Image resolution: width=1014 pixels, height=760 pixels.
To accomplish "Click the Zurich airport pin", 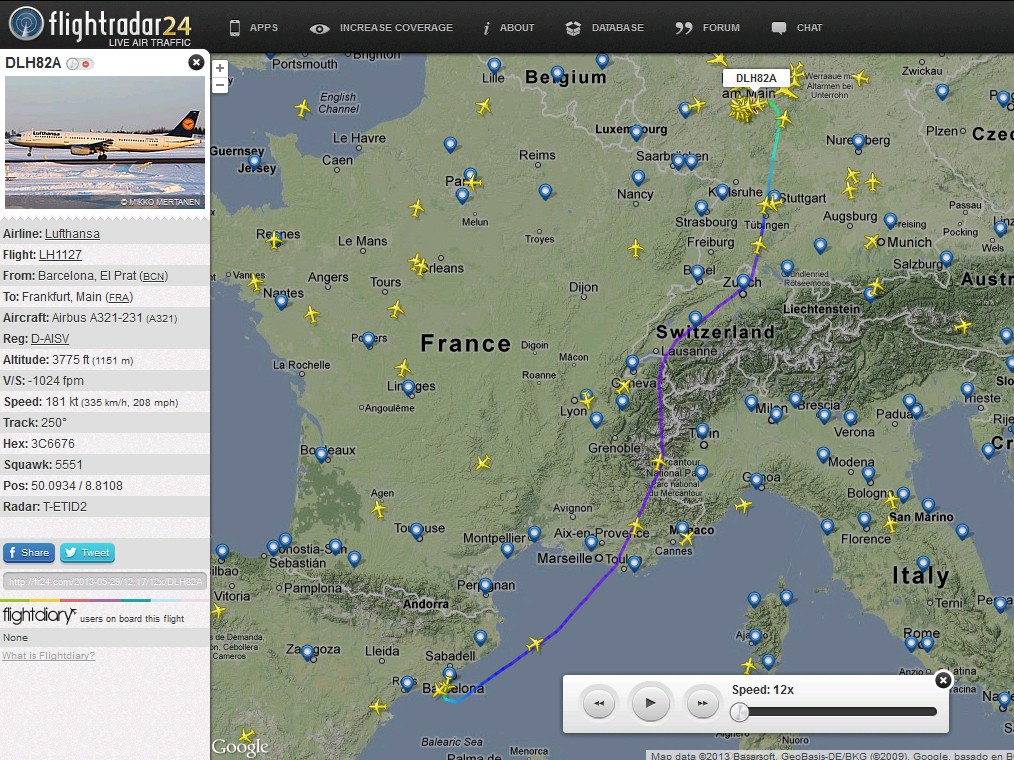I will [x=744, y=282].
